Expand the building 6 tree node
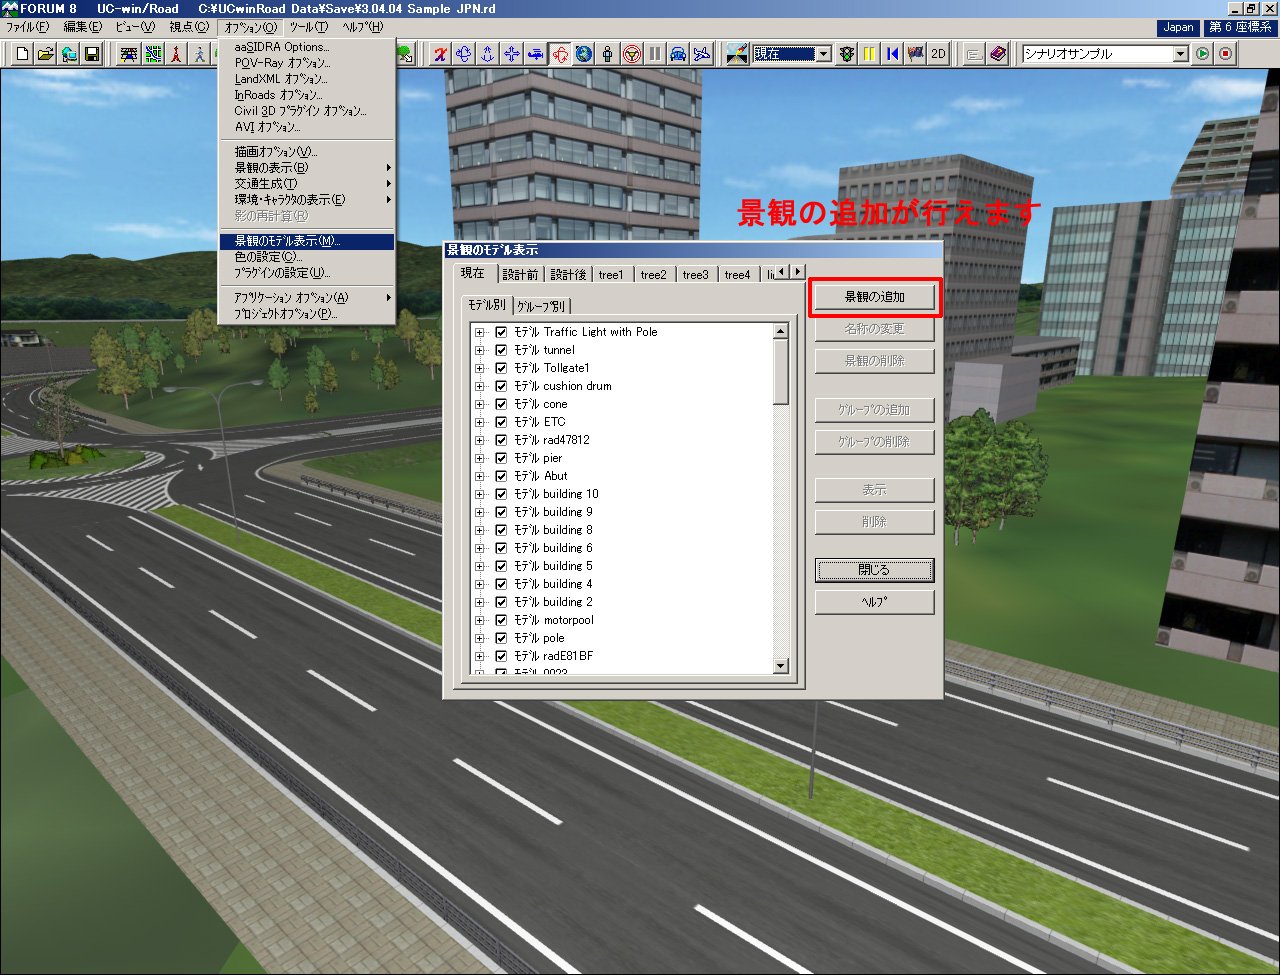The height and width of the screenshot is (975, 1280). coord(480,548)
